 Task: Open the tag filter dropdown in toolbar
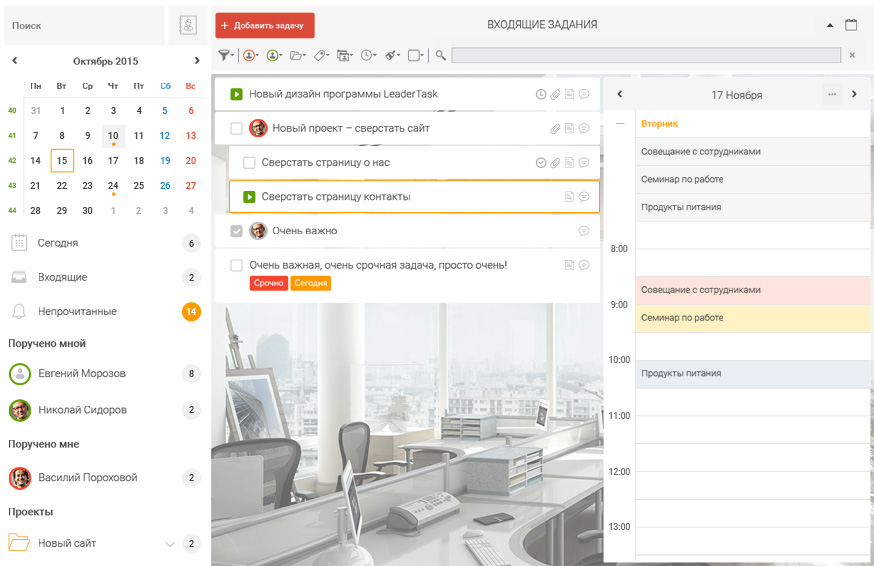coord(321,55)
